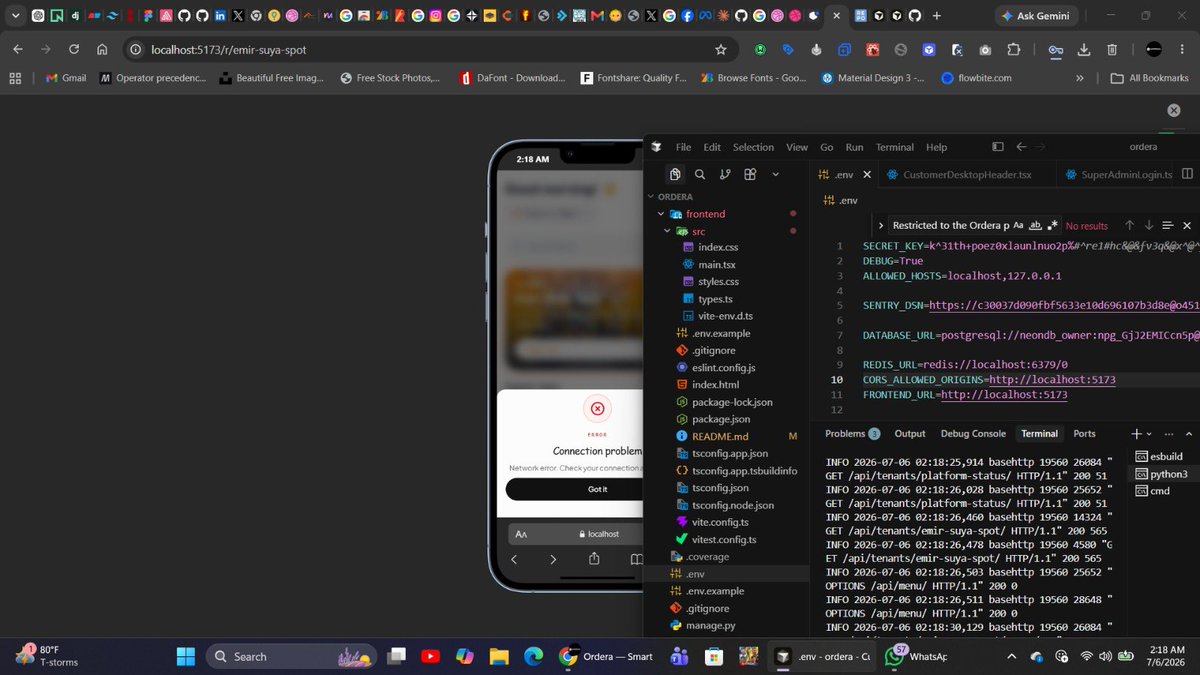The height and width of the screenshot is (675, 1200).
Task: Close the find widget
Action: (x=1187, y=226)
